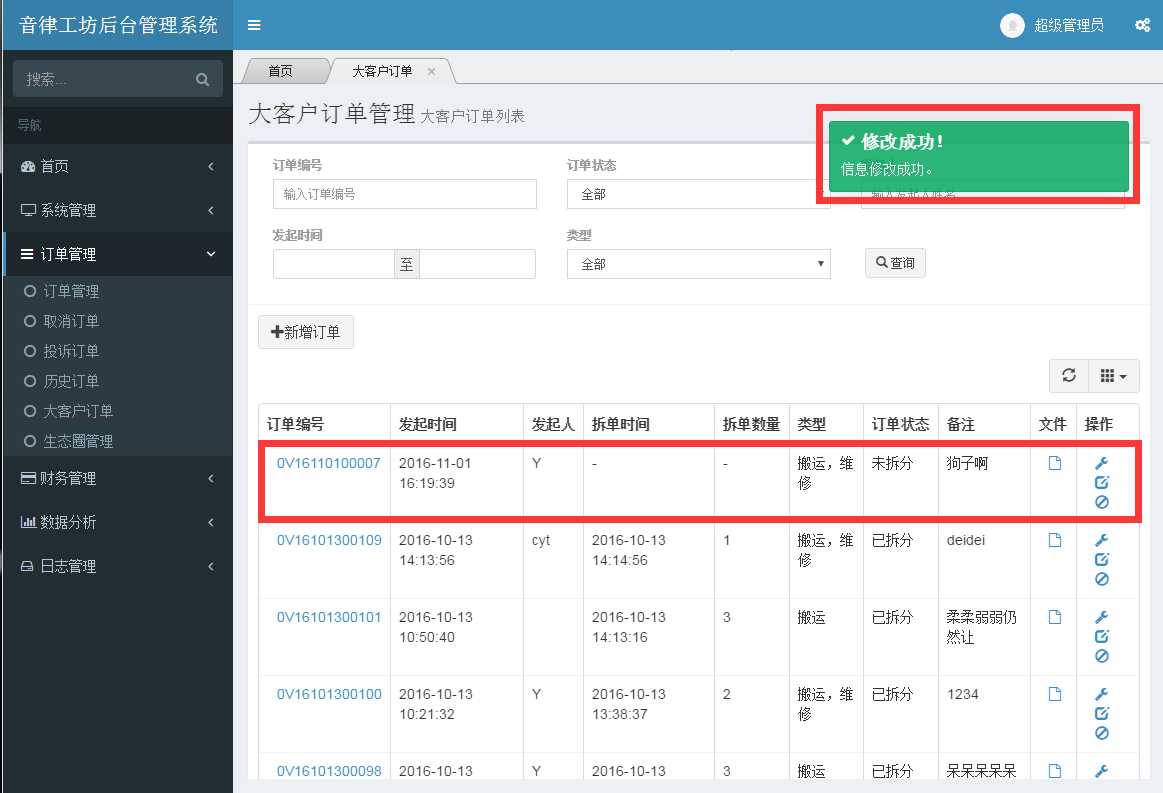1163x793 pixels.
Task: Select 生态圈管理 submenu item
Action: 78,441
